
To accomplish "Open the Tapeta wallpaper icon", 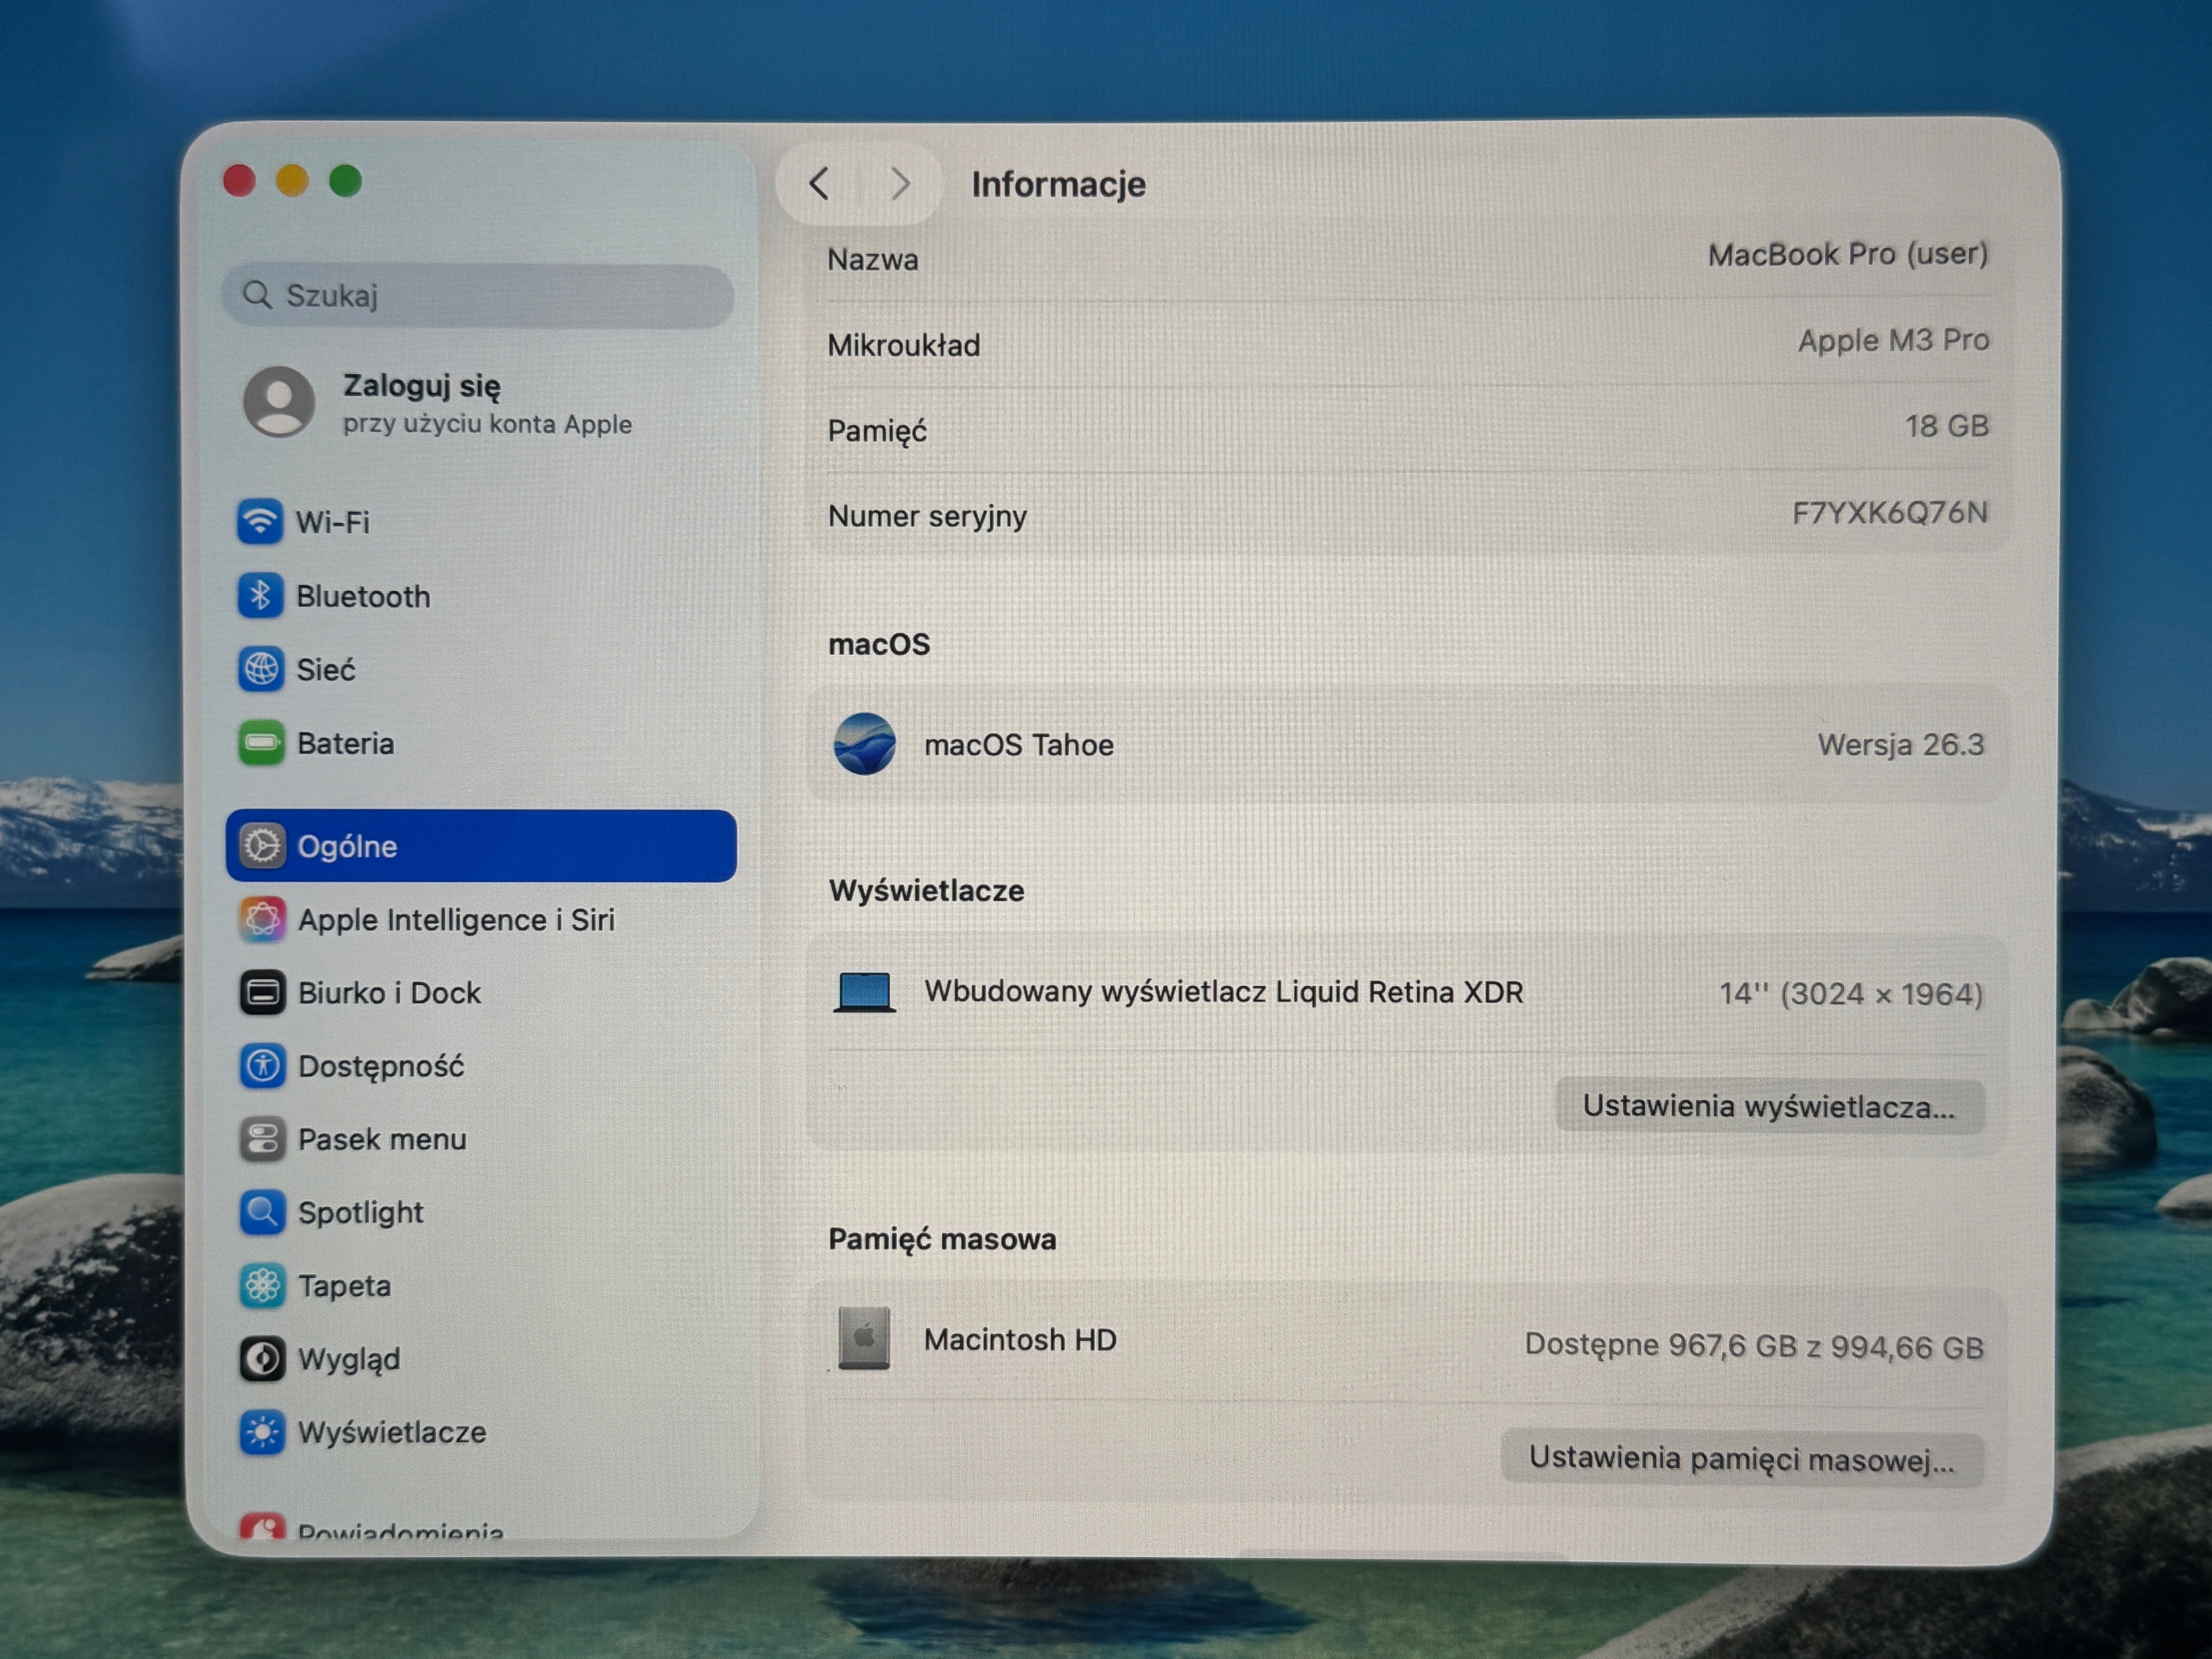I will (262, 1285).
